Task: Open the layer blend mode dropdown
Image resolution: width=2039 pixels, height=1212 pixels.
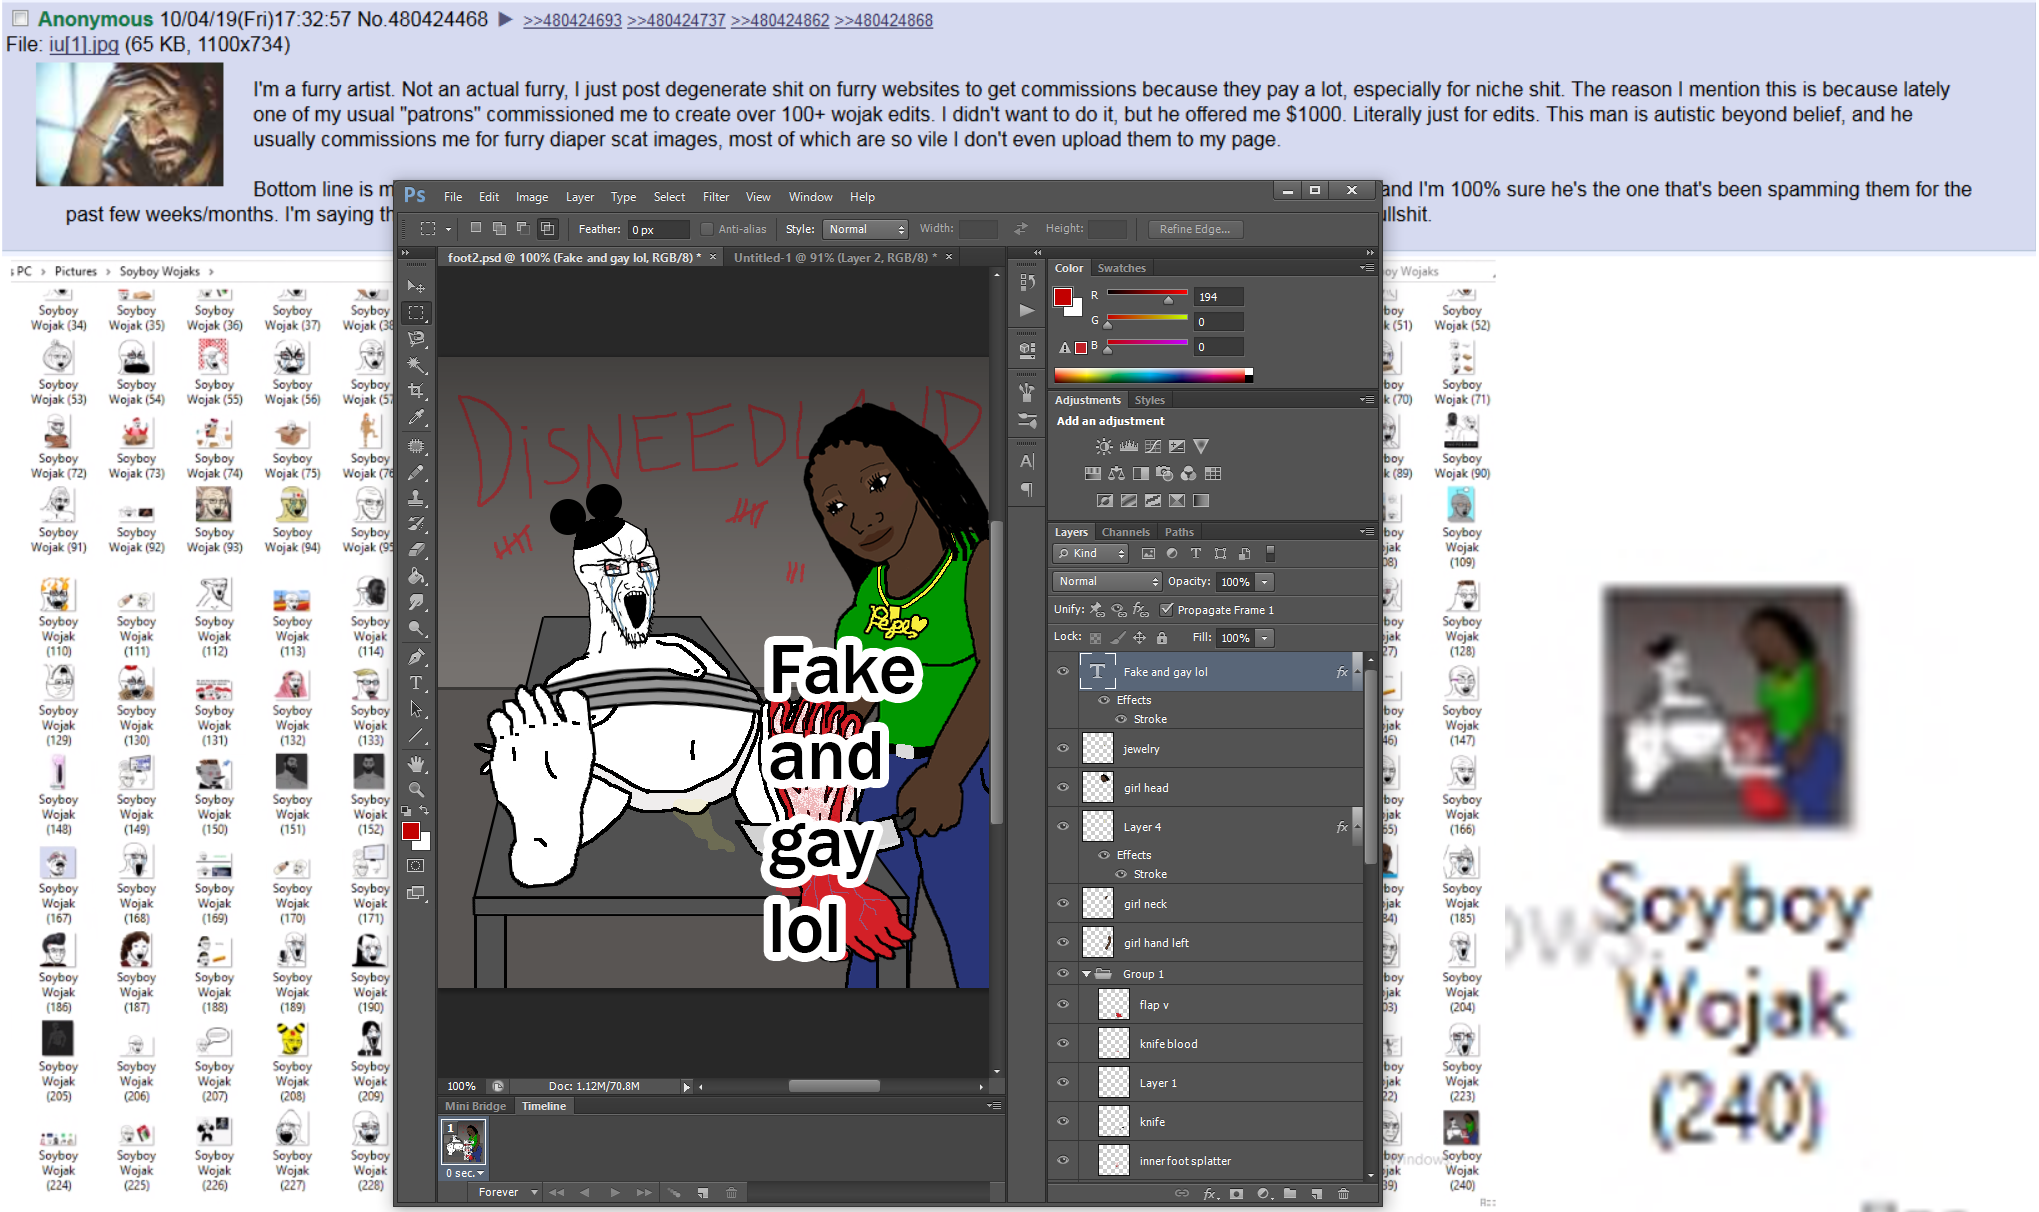Action: coord(1106,581)
